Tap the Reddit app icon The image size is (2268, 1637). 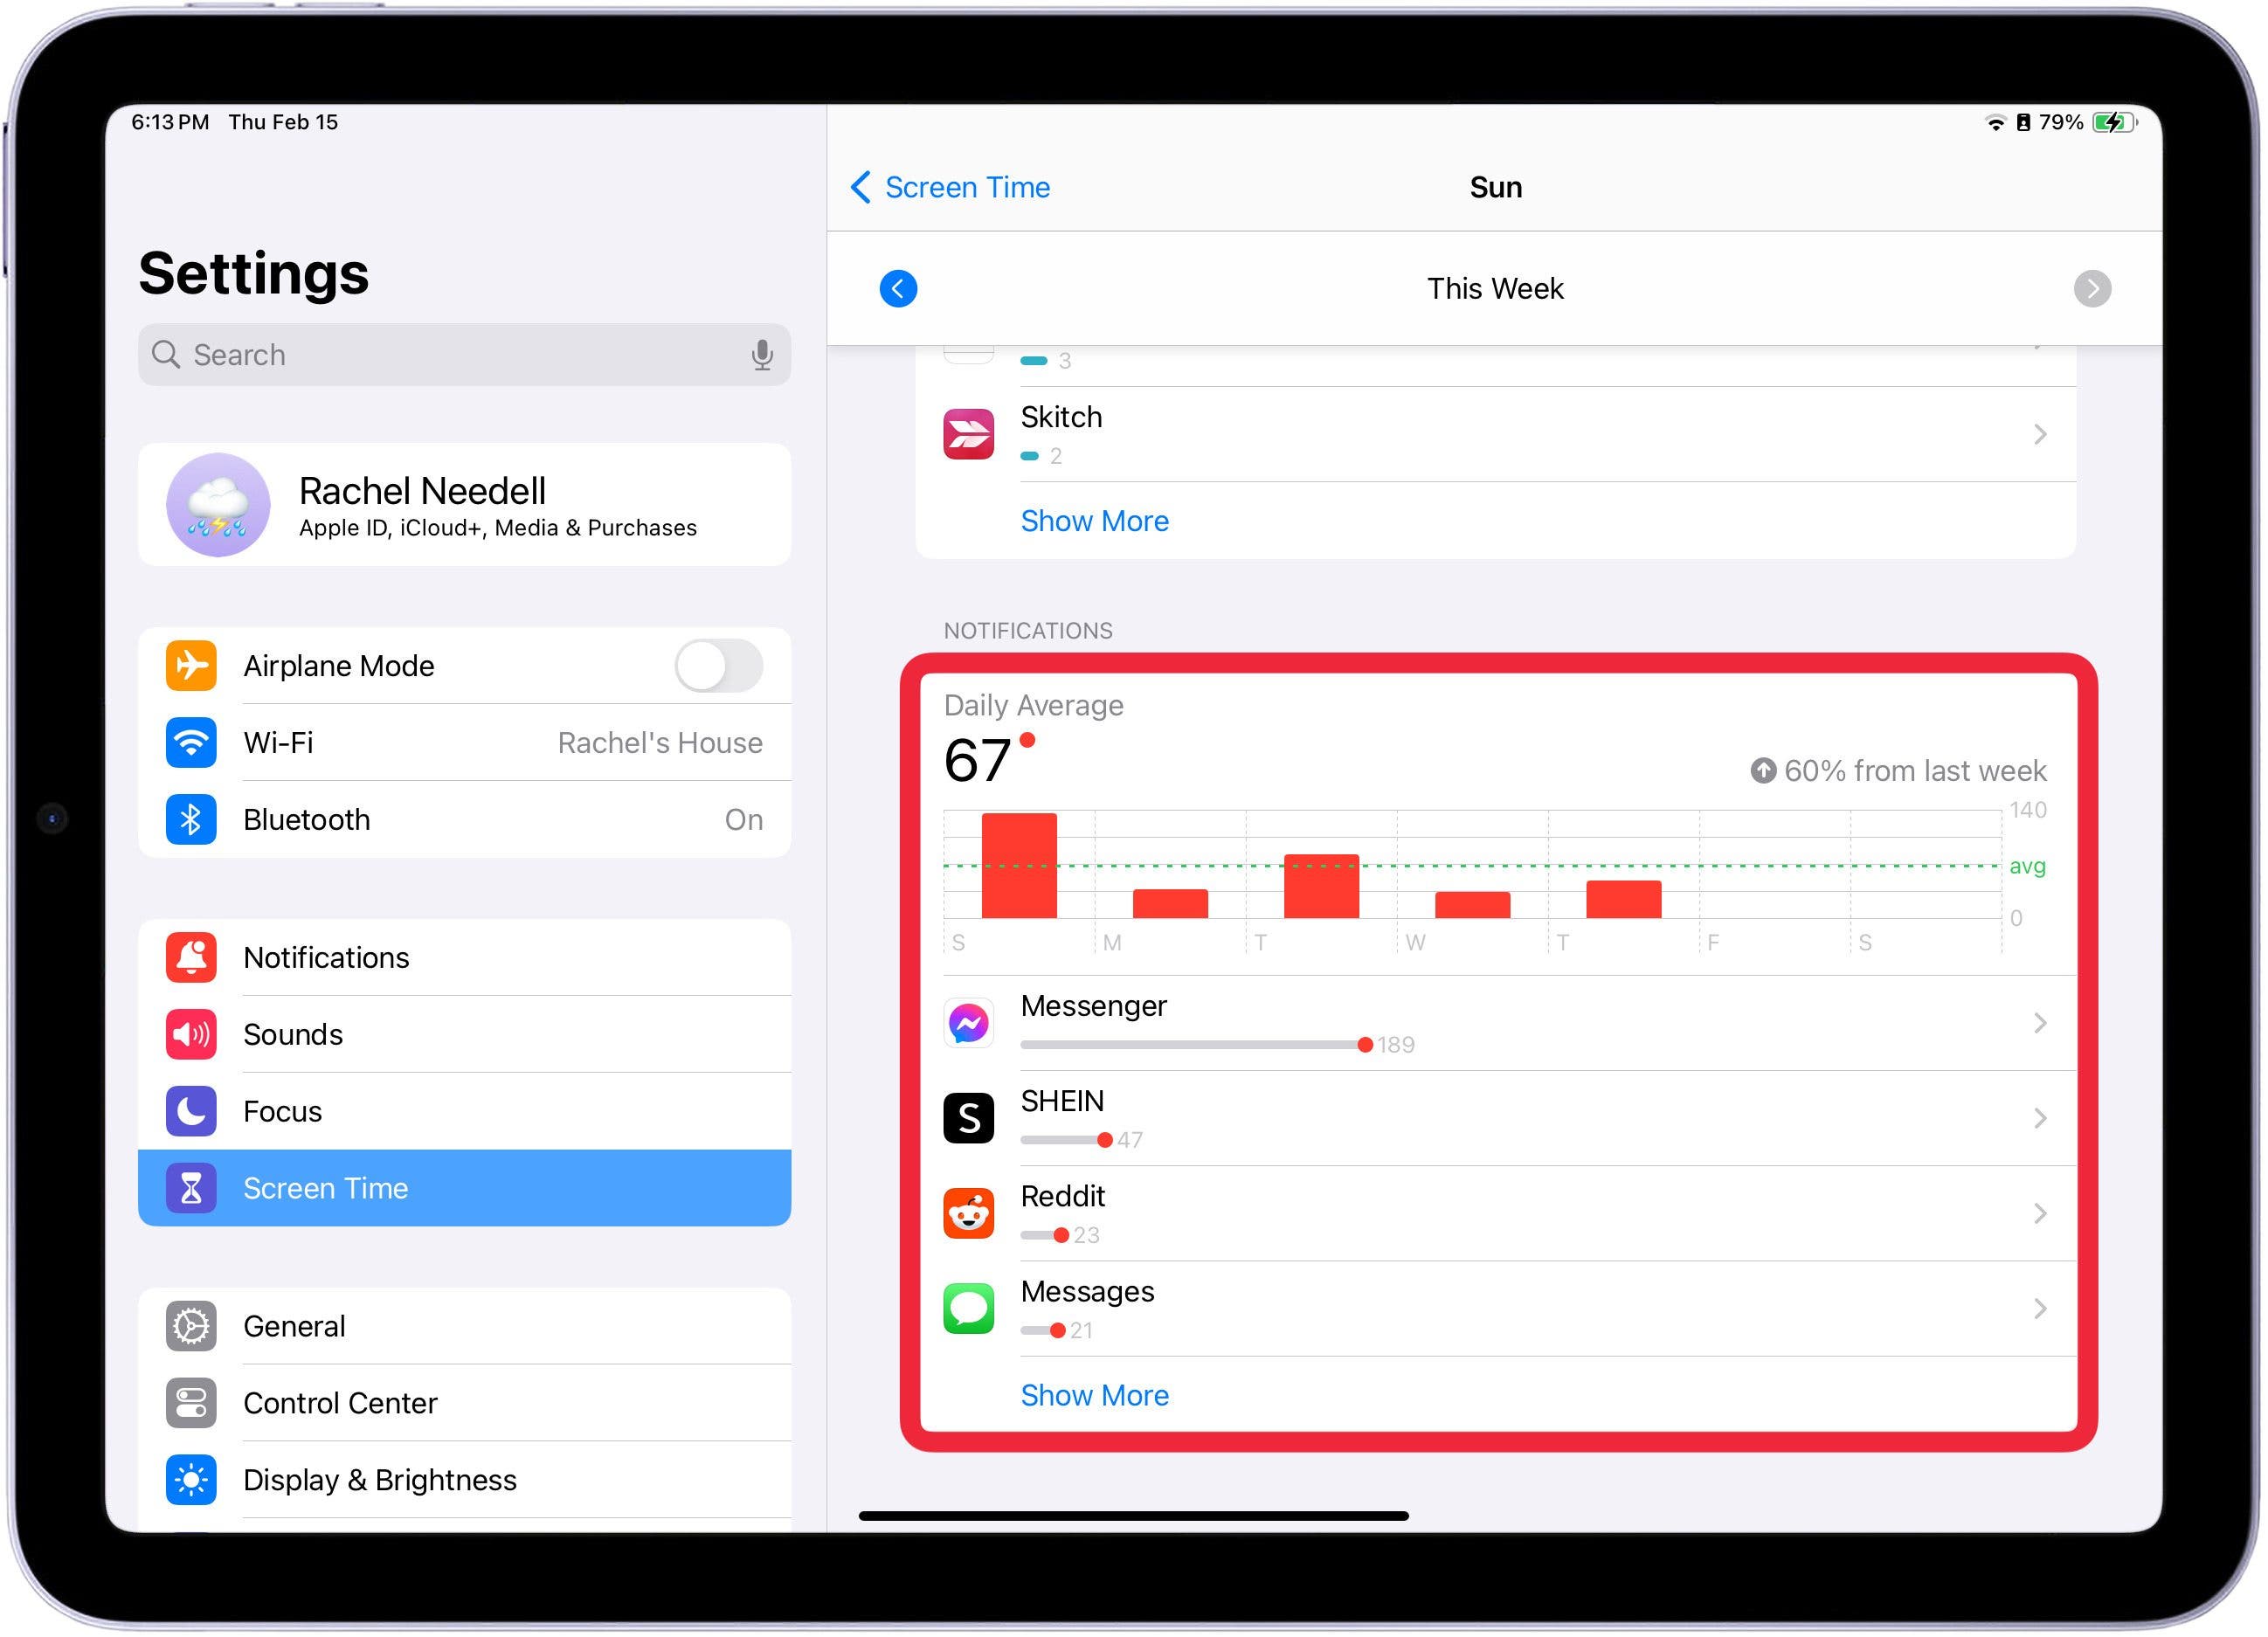968,1213
